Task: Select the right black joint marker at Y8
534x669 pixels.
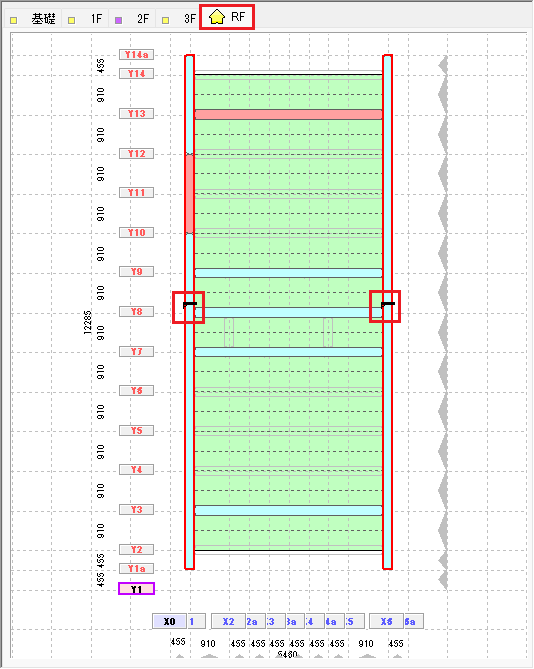Action: (x=387, y=305)
